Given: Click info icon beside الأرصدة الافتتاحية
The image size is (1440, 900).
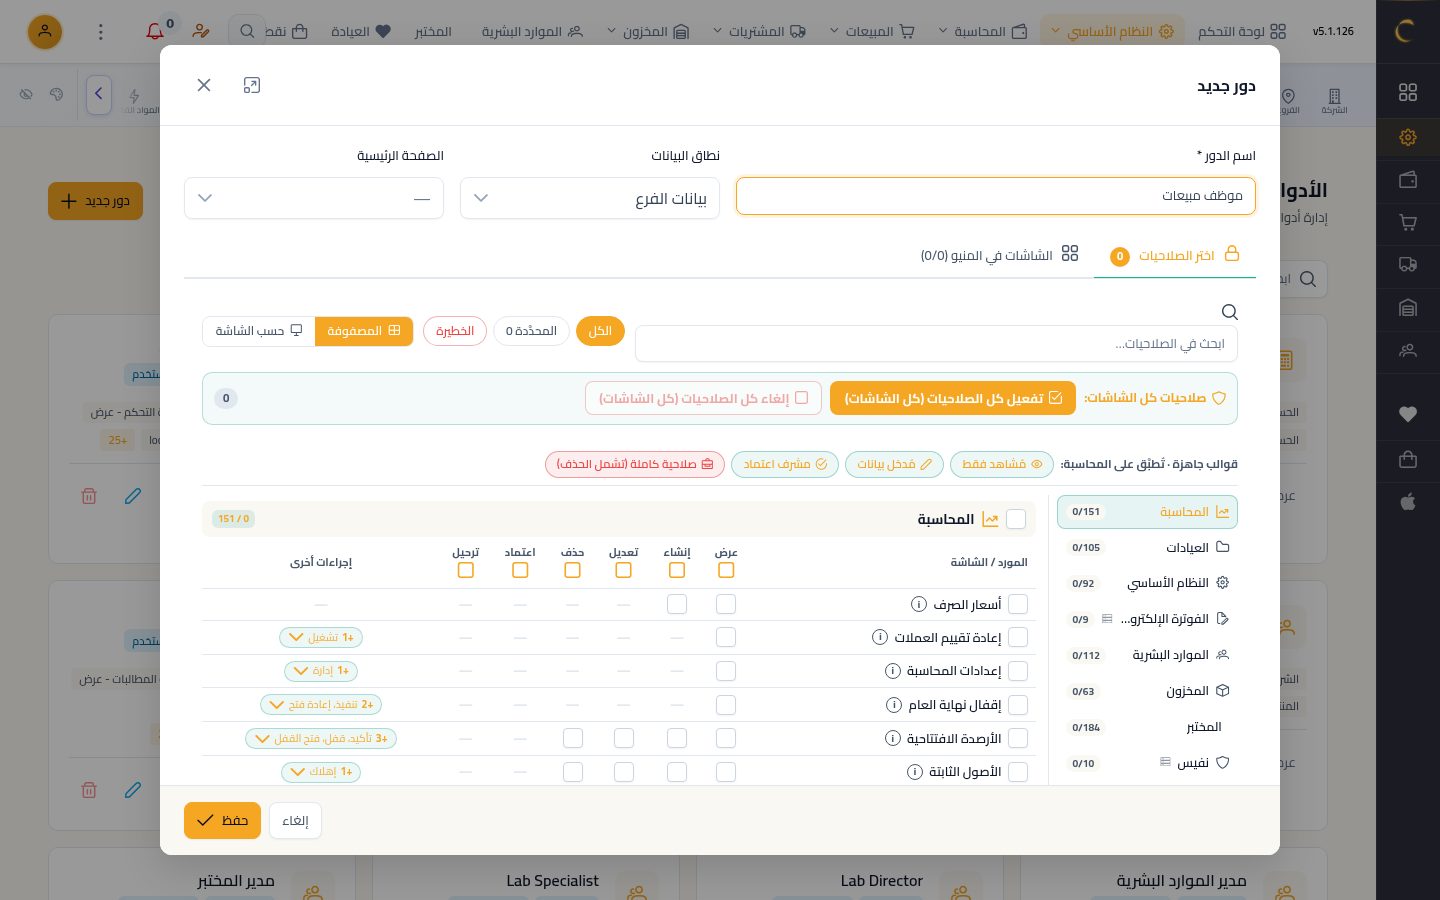Looking at the screenshot, I should [x=893, y=738].
